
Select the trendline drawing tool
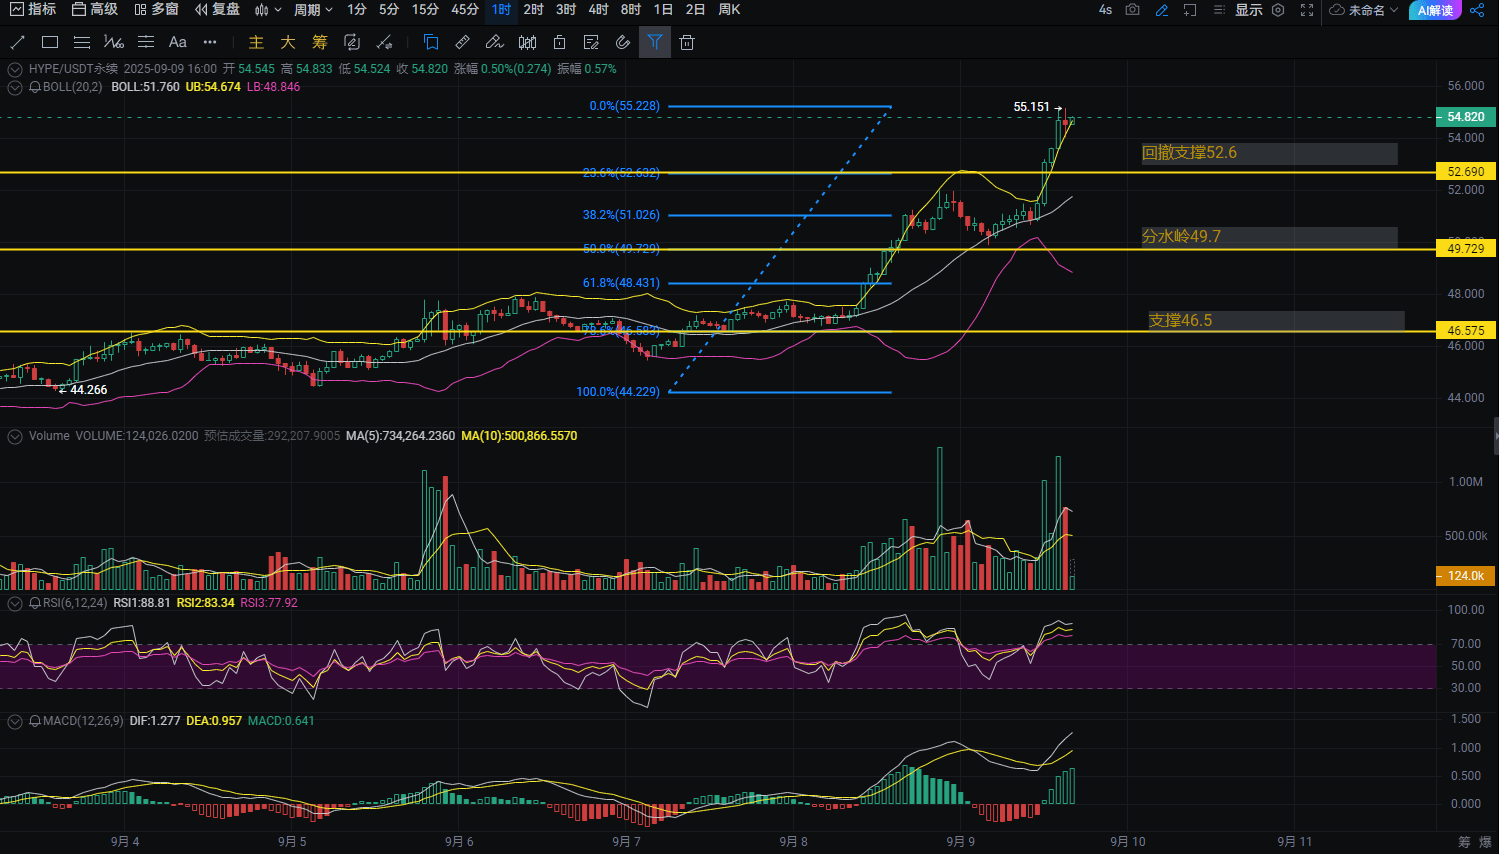[x=17, y=42]
